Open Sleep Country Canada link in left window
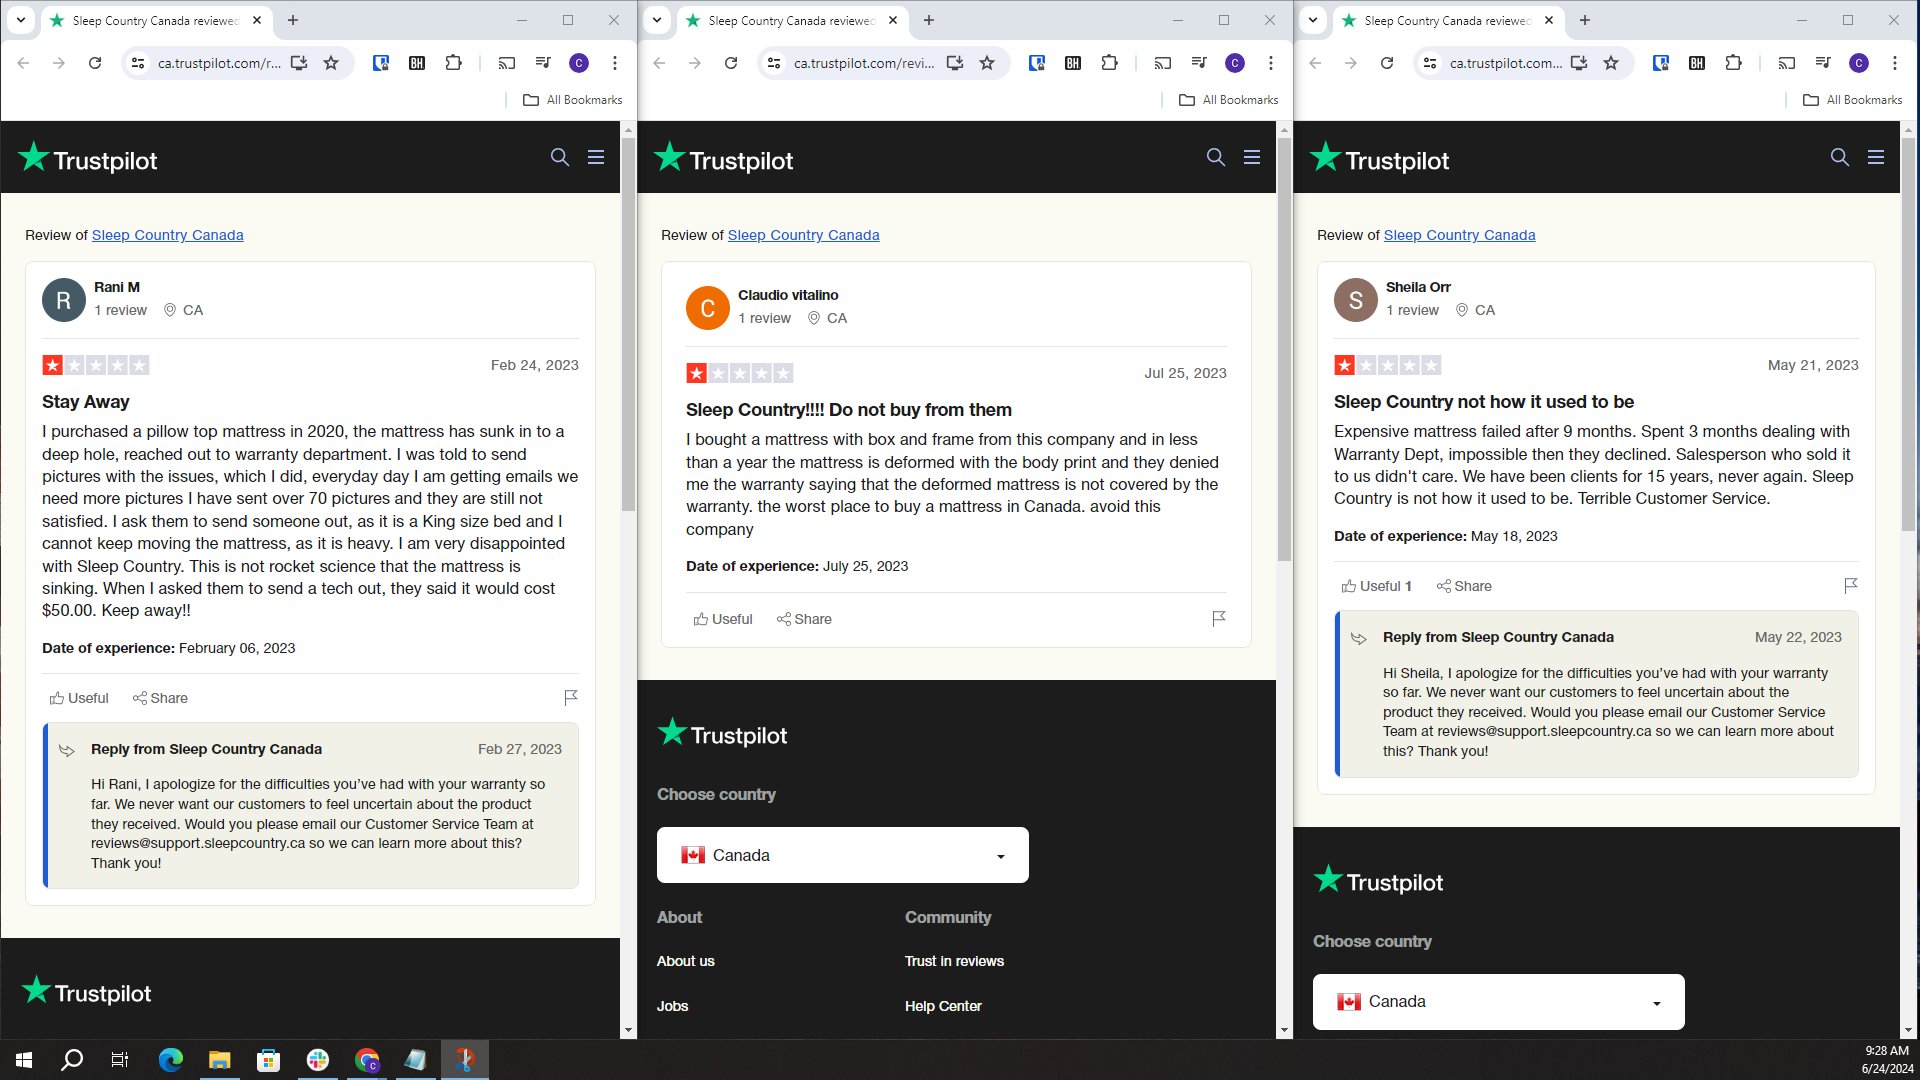The width and height of the screenshot is (1920, 1080). click(168, 235)
